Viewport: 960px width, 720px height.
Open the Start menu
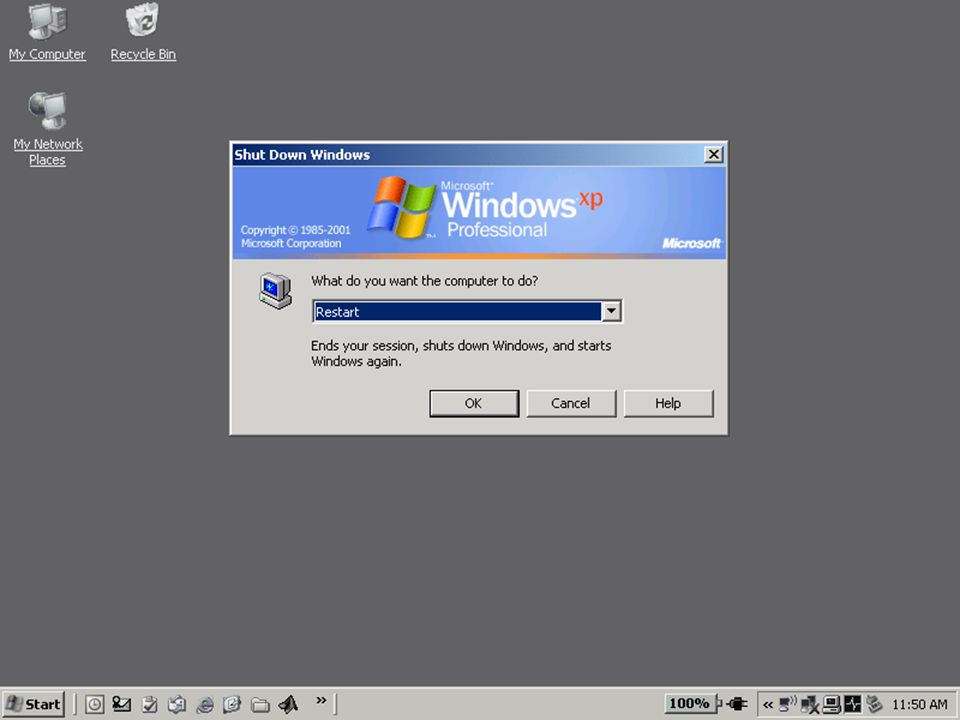pos(33,704)
